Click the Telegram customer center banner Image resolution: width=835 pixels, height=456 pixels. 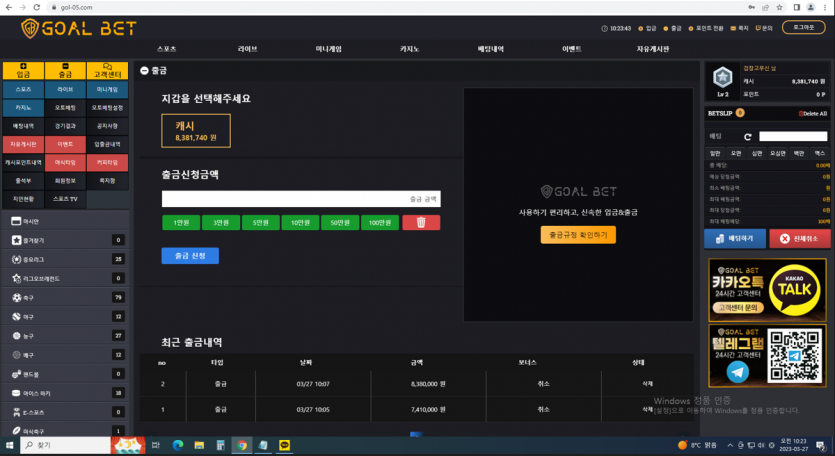pos(768,356)
